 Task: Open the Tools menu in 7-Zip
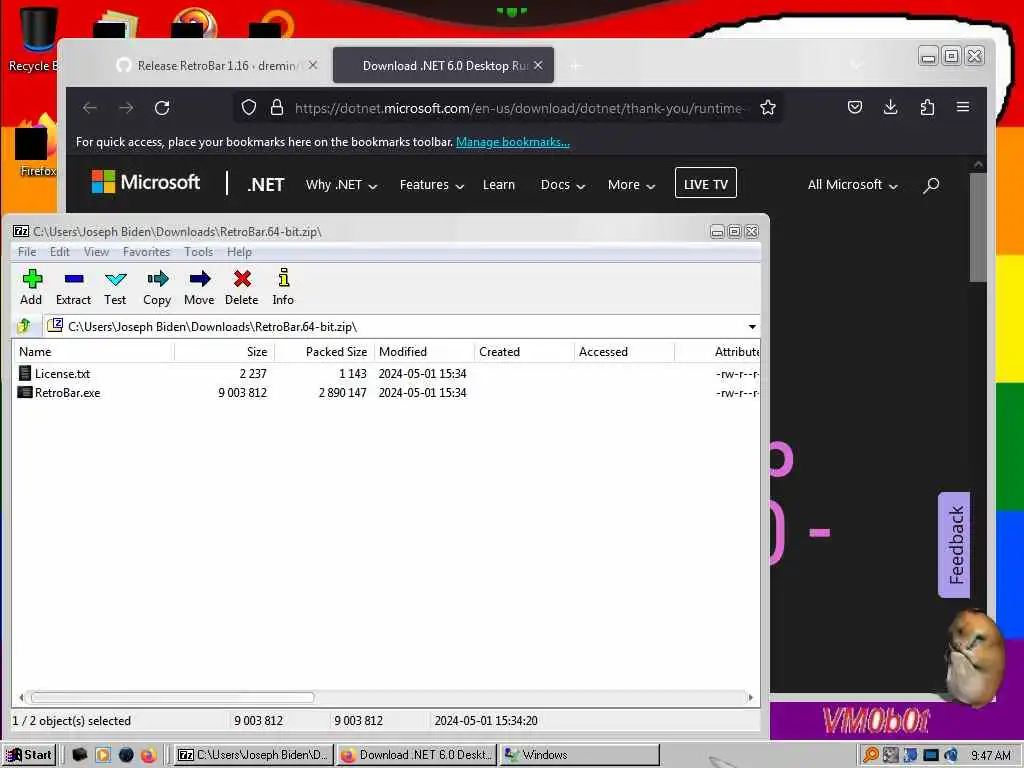pyautogui.click(x=199, y=252)
